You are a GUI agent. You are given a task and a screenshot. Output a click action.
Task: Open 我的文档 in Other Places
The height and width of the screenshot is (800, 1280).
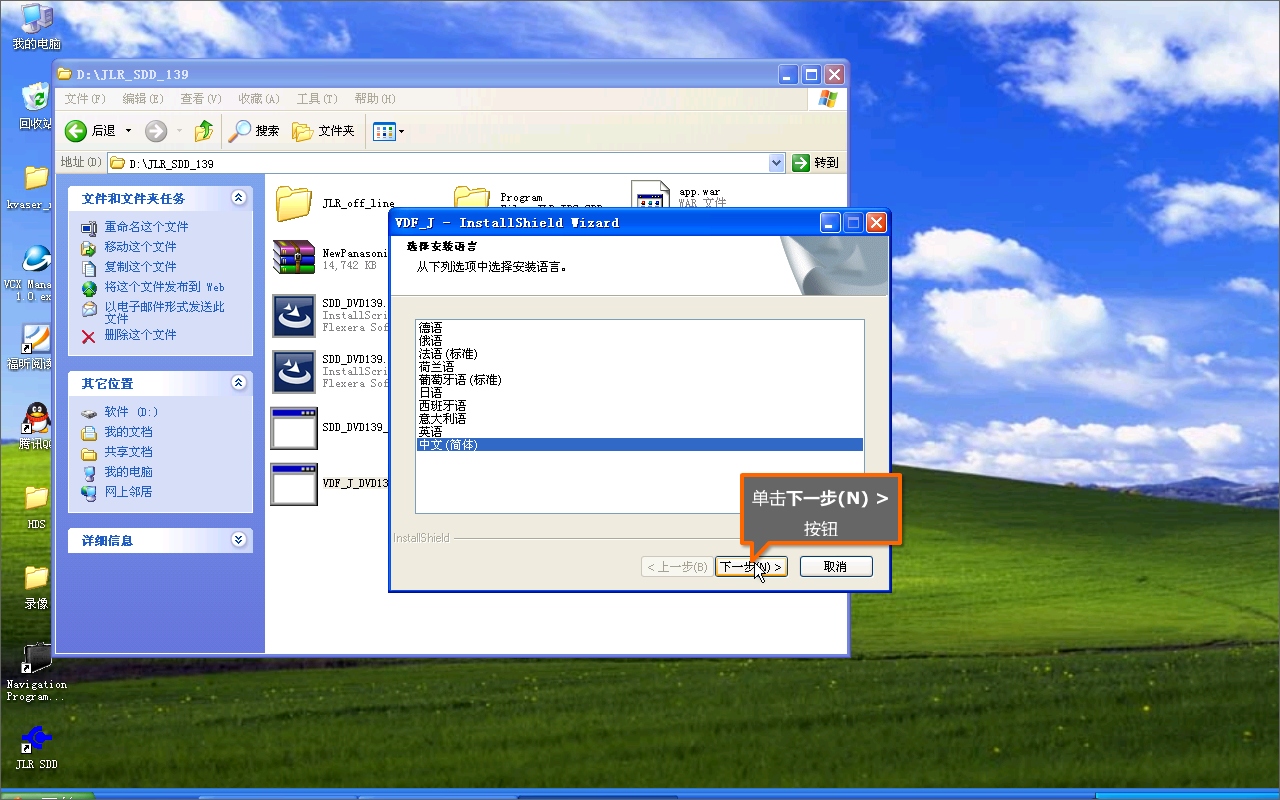pyautogui.click(x=128, y=432)
